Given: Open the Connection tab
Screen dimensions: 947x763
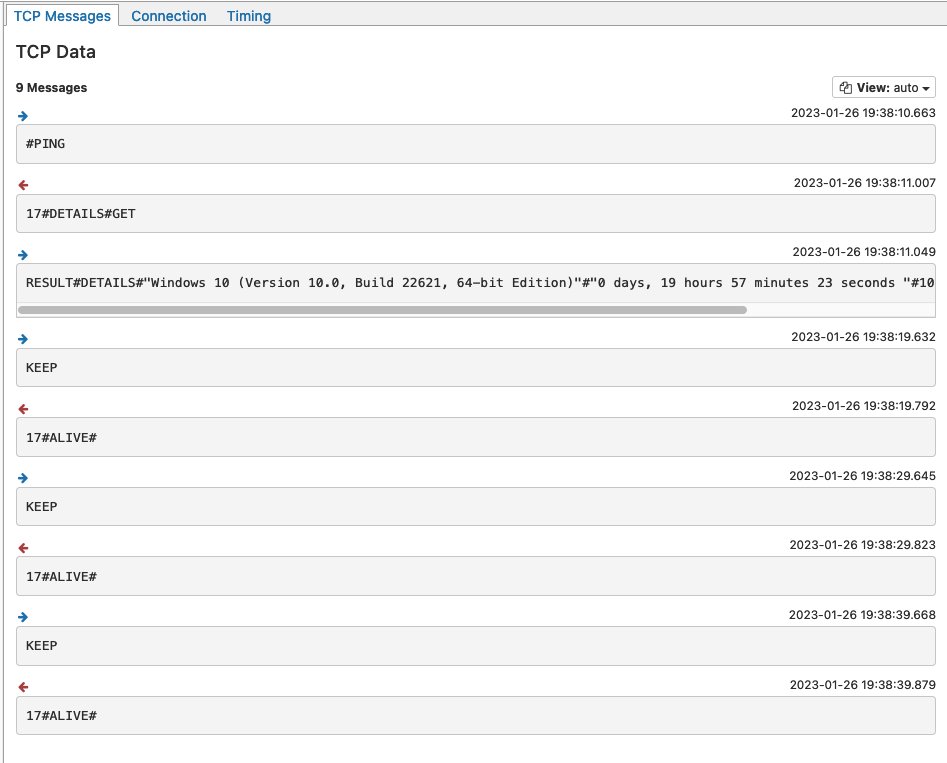Looking at the screenshot, I should [169, 16].
